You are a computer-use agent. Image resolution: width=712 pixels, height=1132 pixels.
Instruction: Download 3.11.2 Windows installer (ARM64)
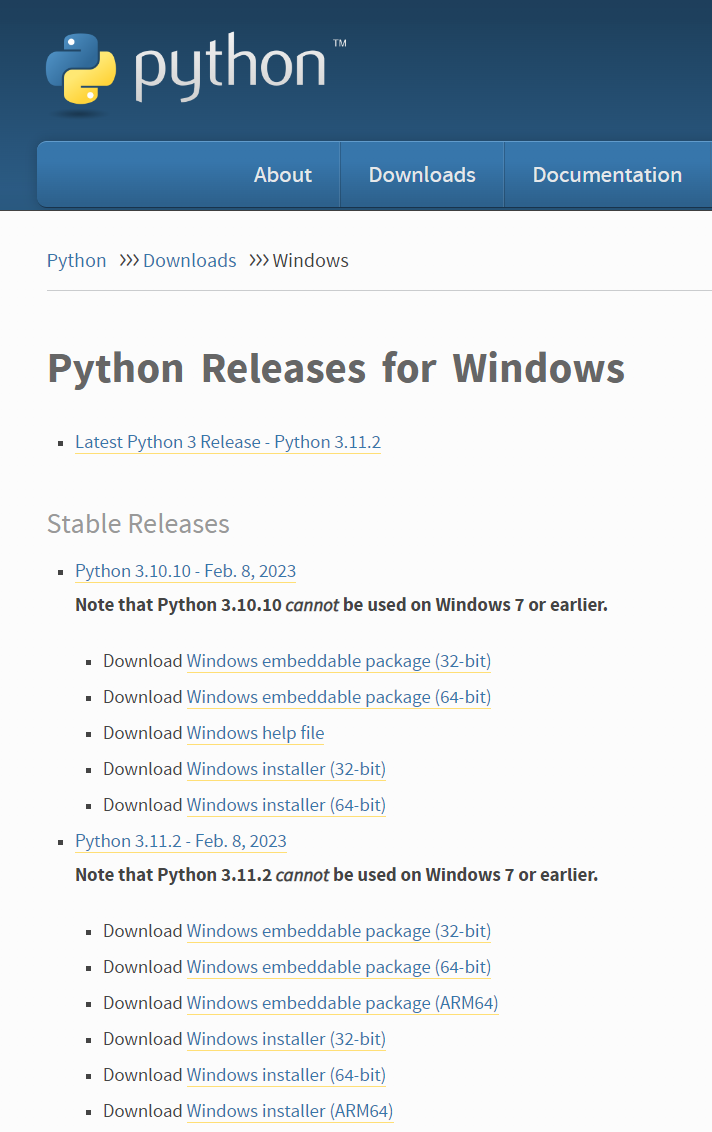point(290,1112)
